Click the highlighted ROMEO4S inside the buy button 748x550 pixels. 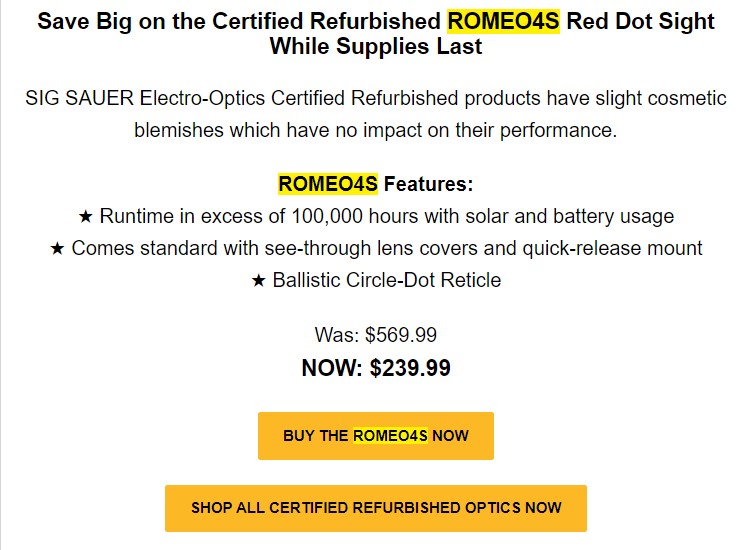click(x=390, y=436)
